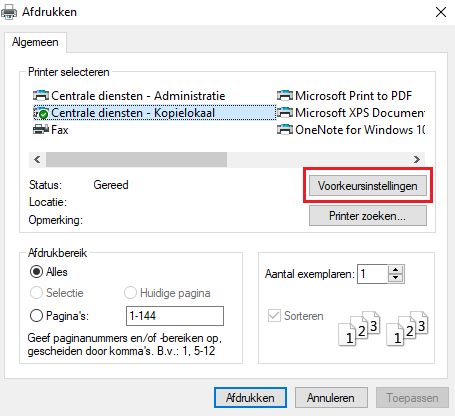Pick the Microsoft XPS Document printer icon

click(x=285, y=113)
